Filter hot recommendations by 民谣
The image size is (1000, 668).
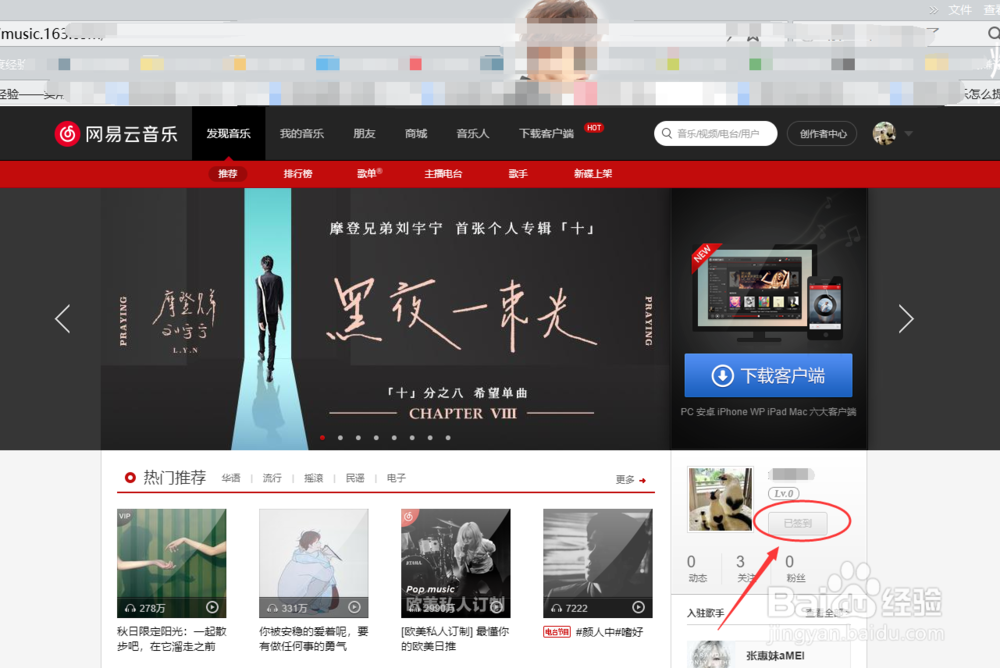[355, 479]
